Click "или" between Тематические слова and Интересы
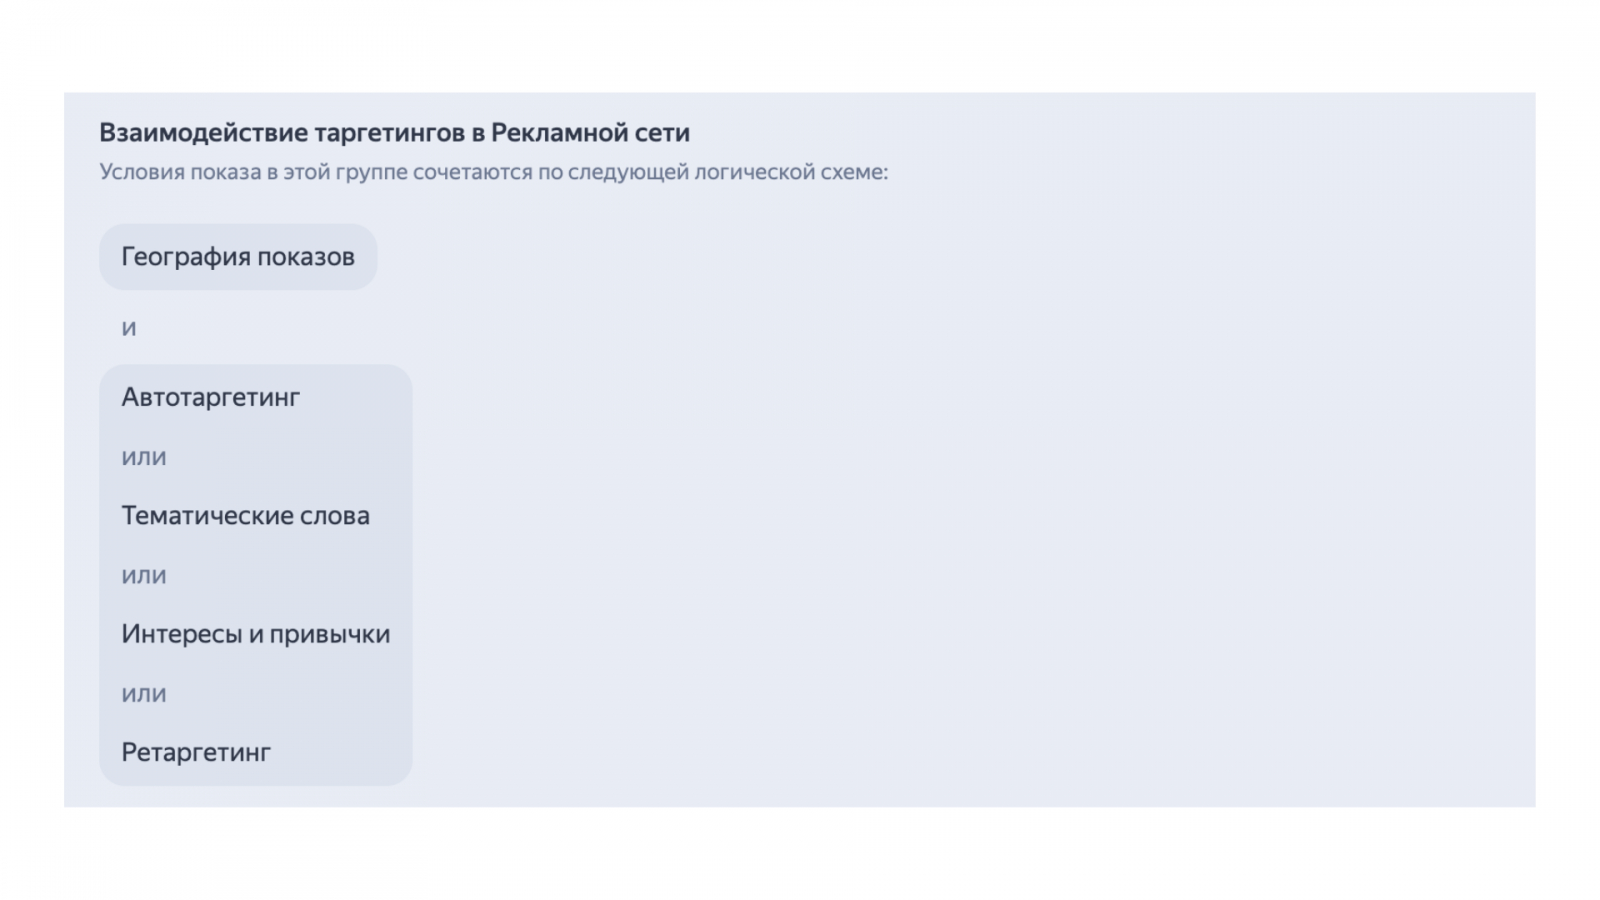Viewport: 1600px width, 900px height. point(144,575)
